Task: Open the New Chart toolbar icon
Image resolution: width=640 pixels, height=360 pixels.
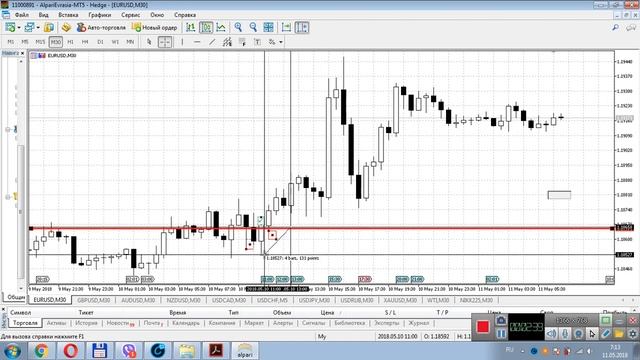Action: (10, 27)
